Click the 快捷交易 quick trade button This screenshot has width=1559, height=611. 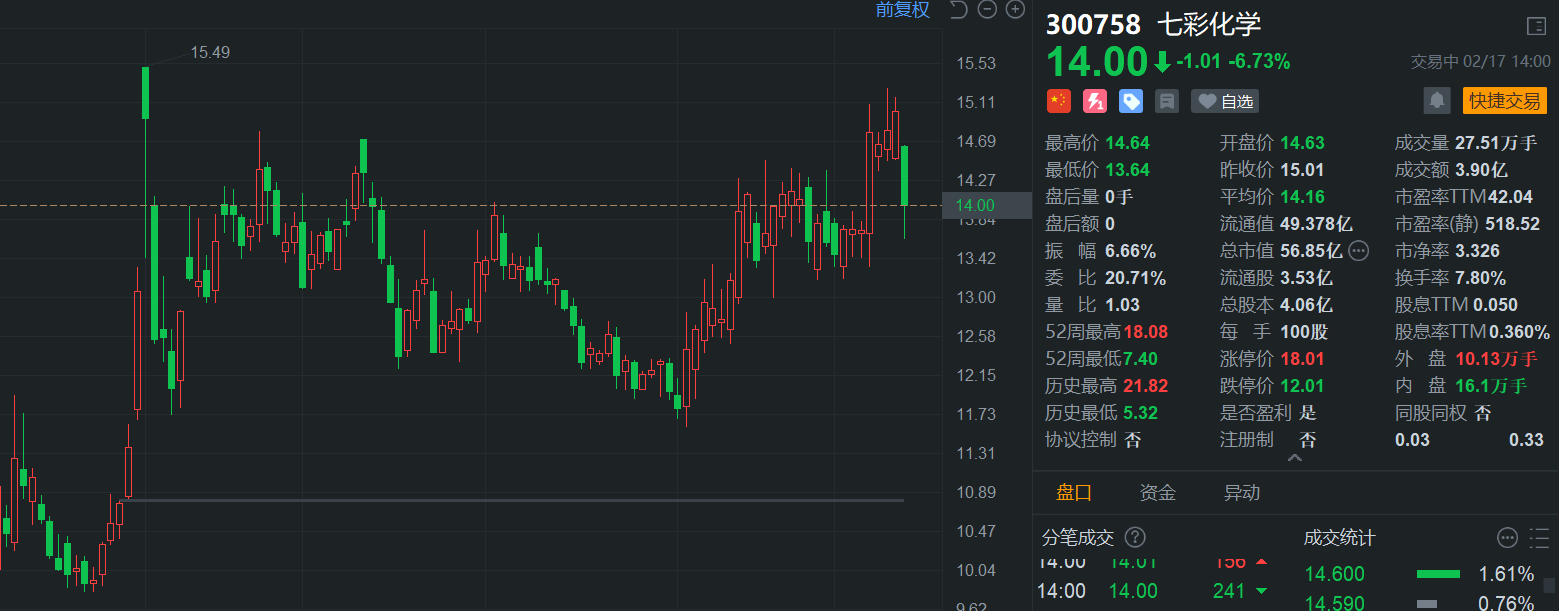click(1504, 100)
